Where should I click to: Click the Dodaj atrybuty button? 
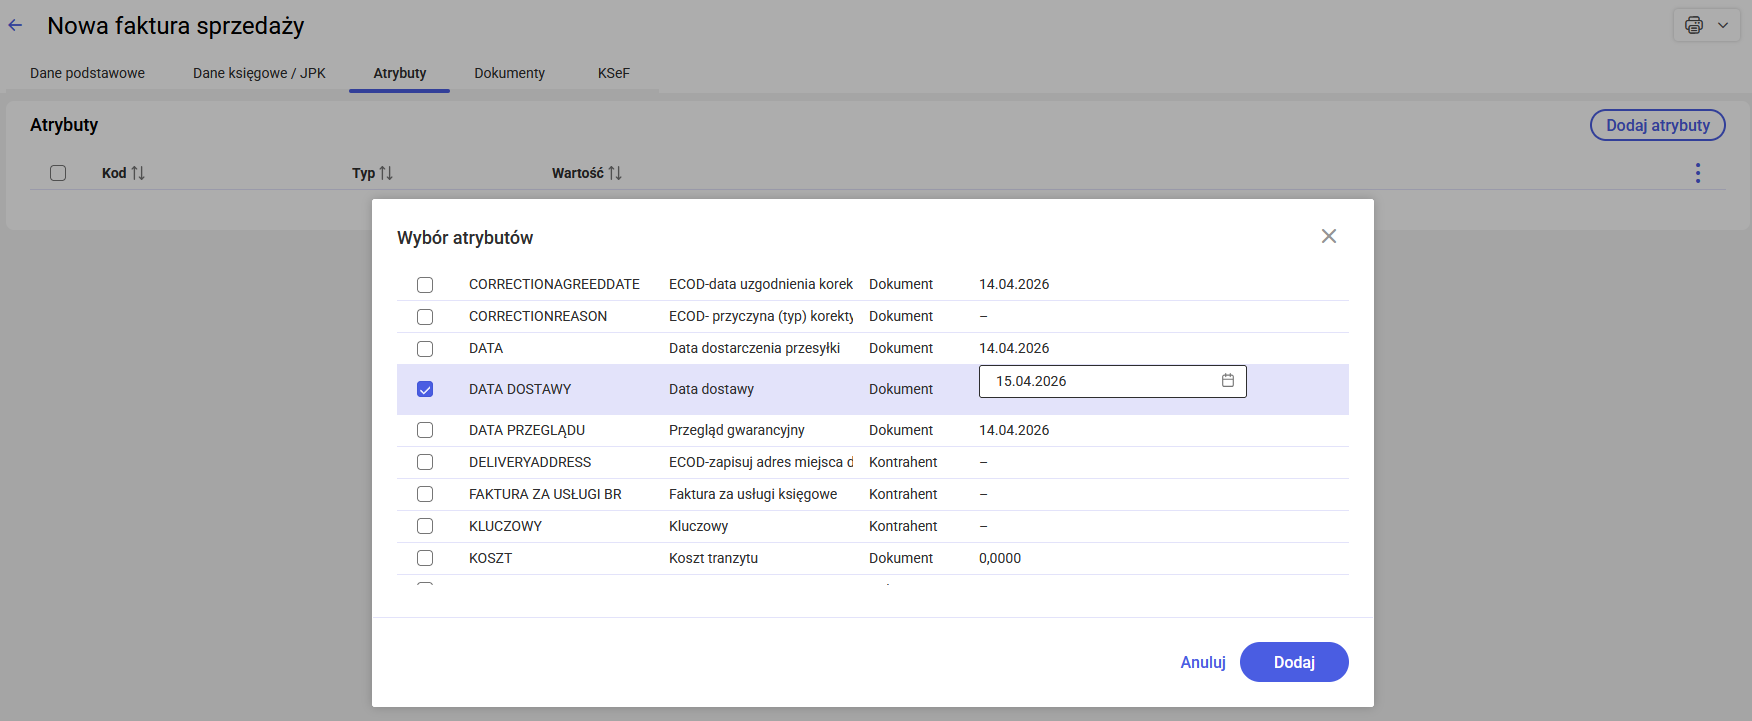(1657, 125)
